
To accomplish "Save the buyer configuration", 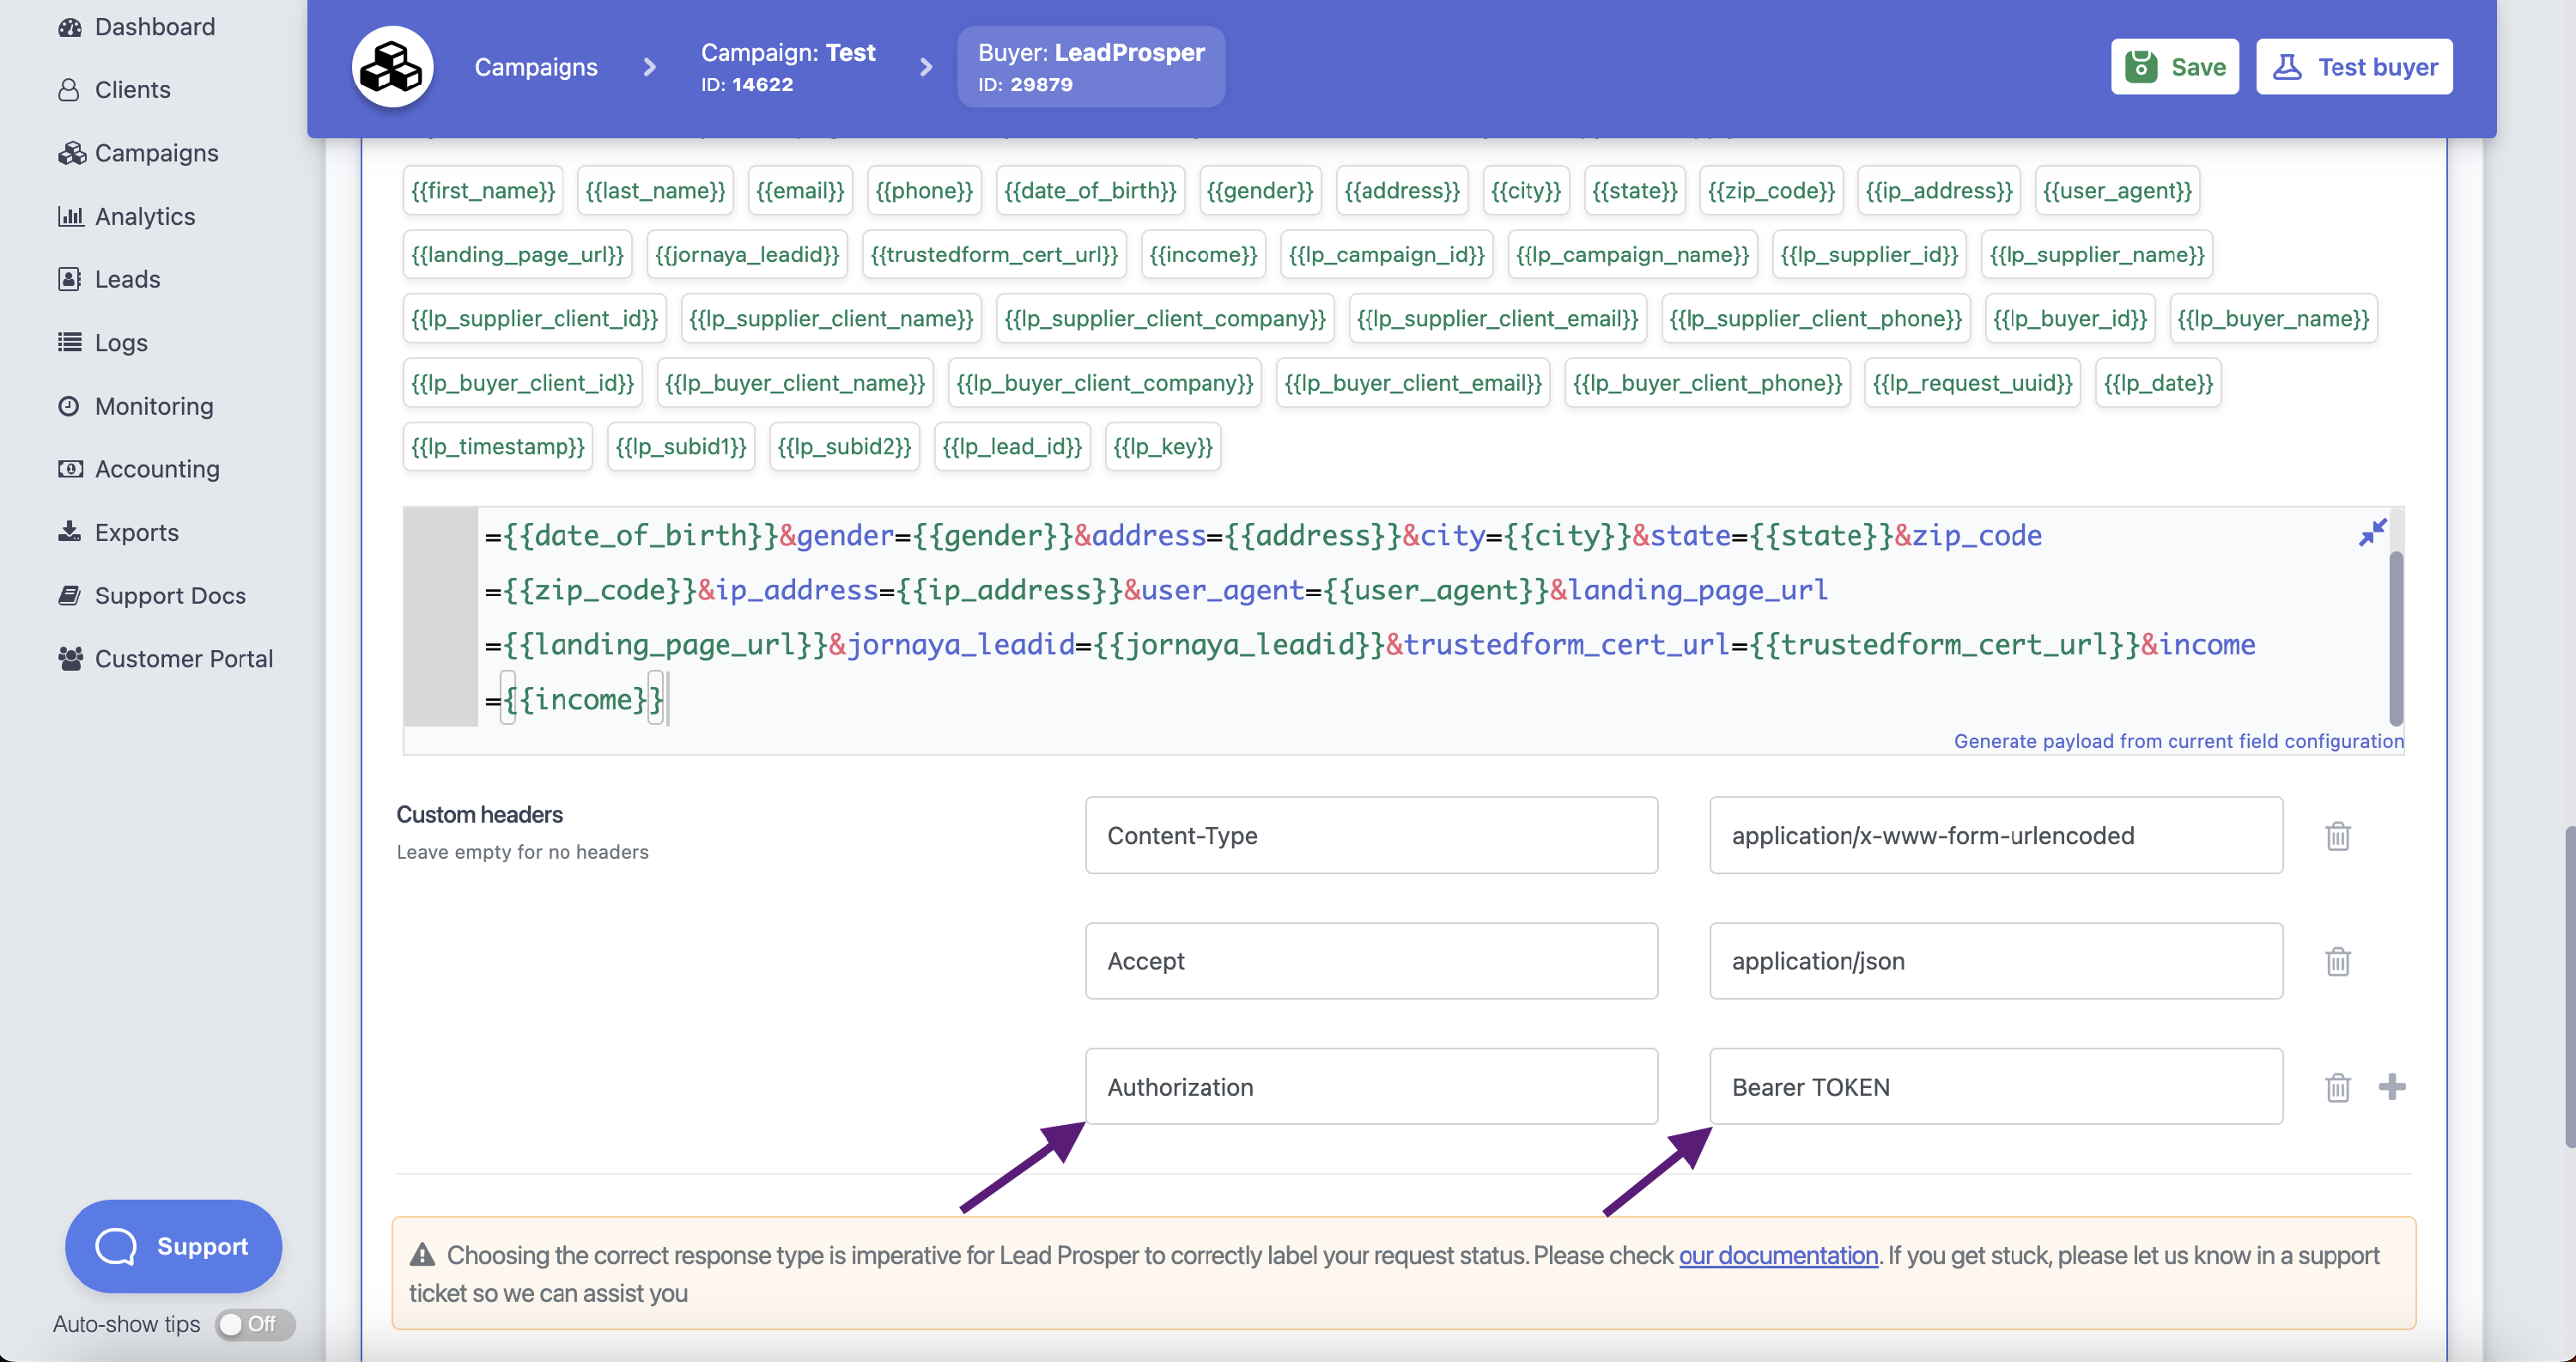I will pyautogui.click(x=2174, y=66).
